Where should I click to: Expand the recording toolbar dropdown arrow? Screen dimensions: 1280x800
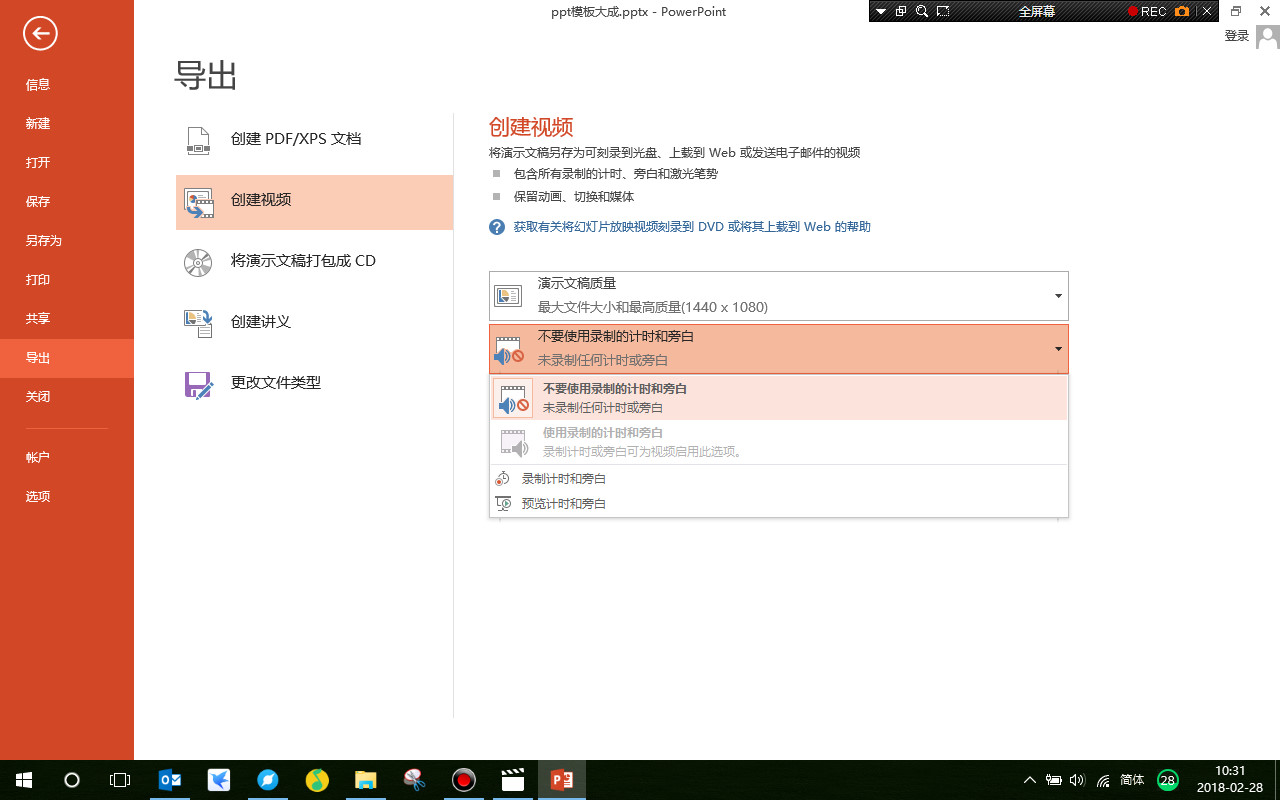click(881, 11)
